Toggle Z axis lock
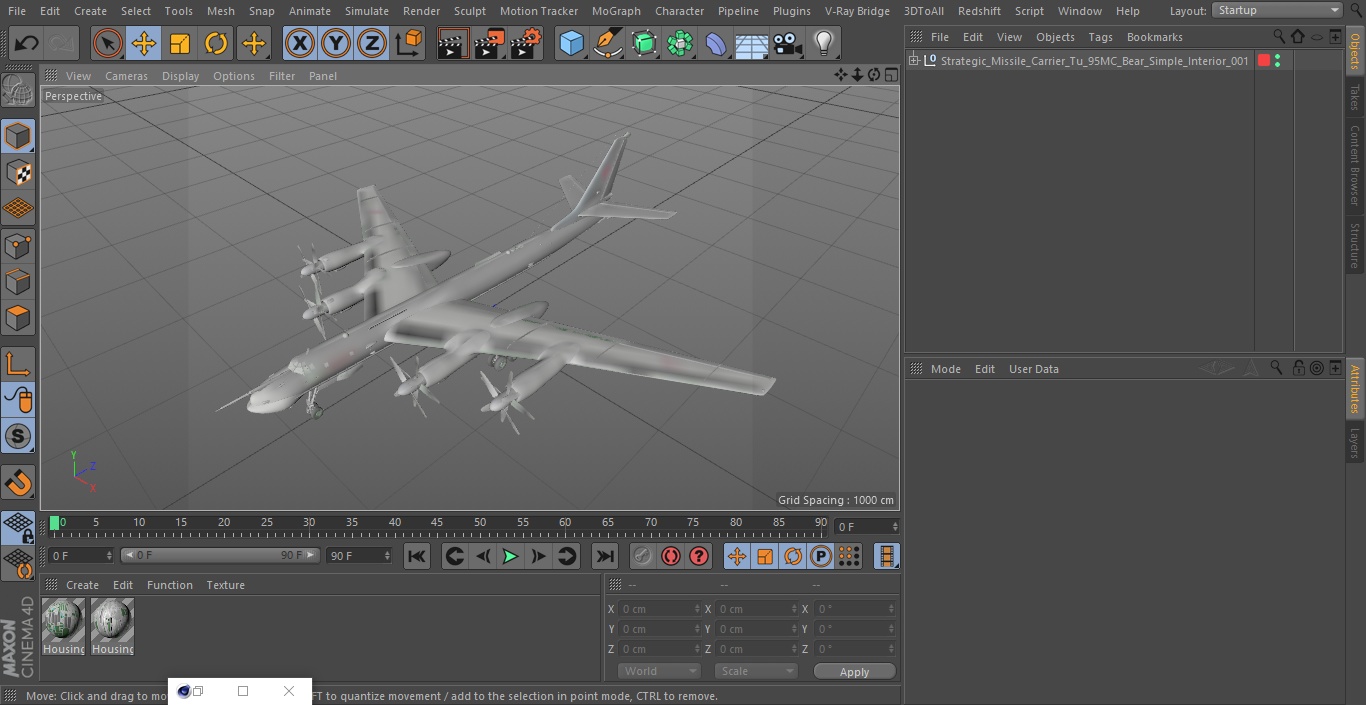 (x=371, y=43)
